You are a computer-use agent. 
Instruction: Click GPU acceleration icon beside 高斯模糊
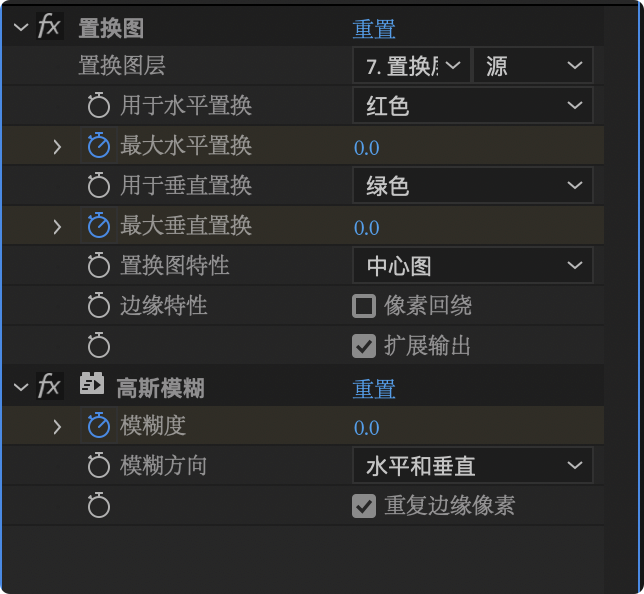pos(93,386)
